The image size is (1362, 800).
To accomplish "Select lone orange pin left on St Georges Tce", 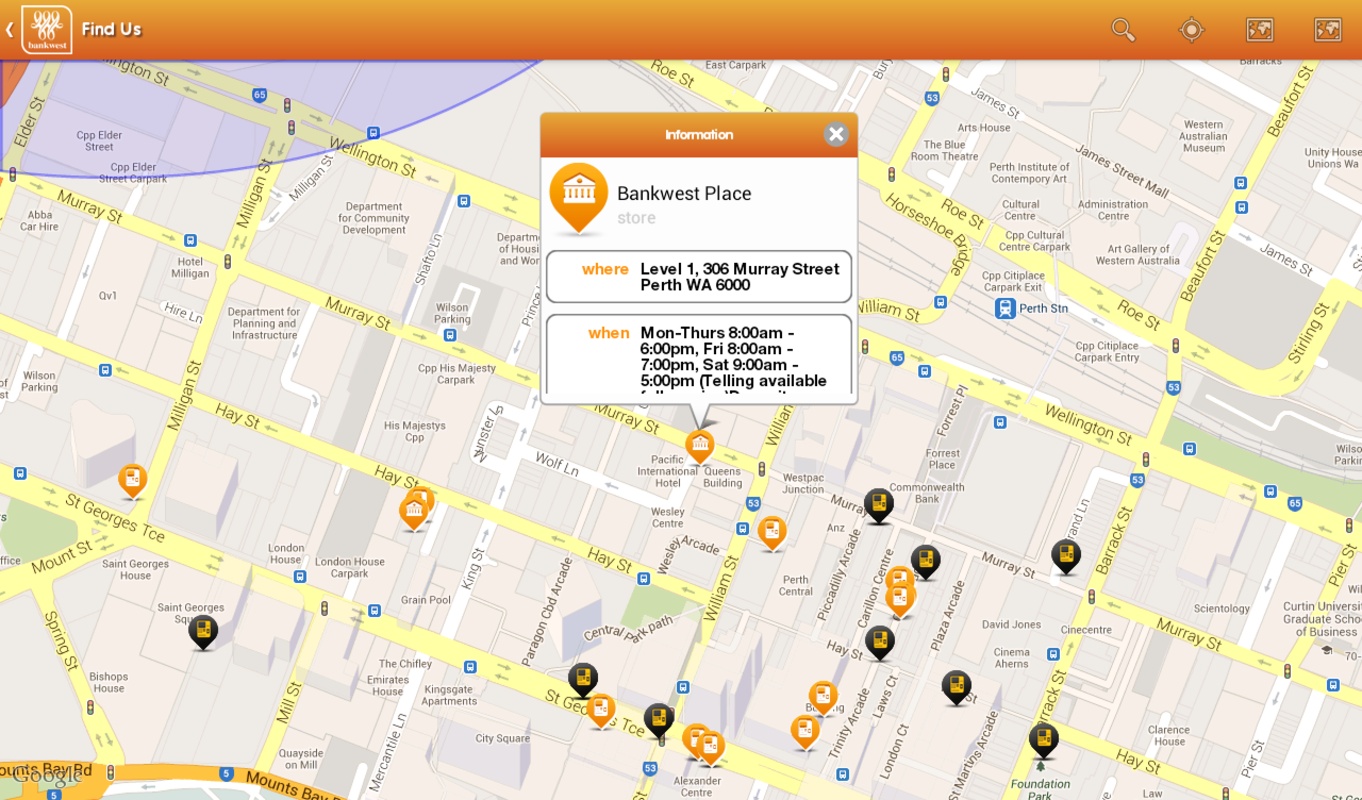I will point(133,482).
